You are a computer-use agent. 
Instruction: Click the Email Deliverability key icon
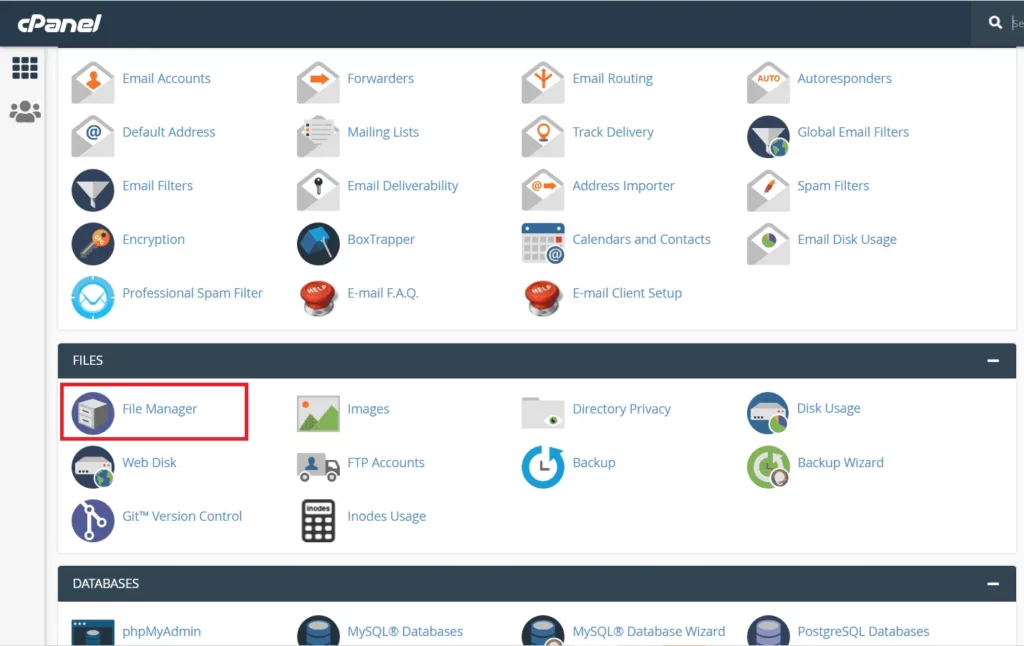(x=318, y=190)
